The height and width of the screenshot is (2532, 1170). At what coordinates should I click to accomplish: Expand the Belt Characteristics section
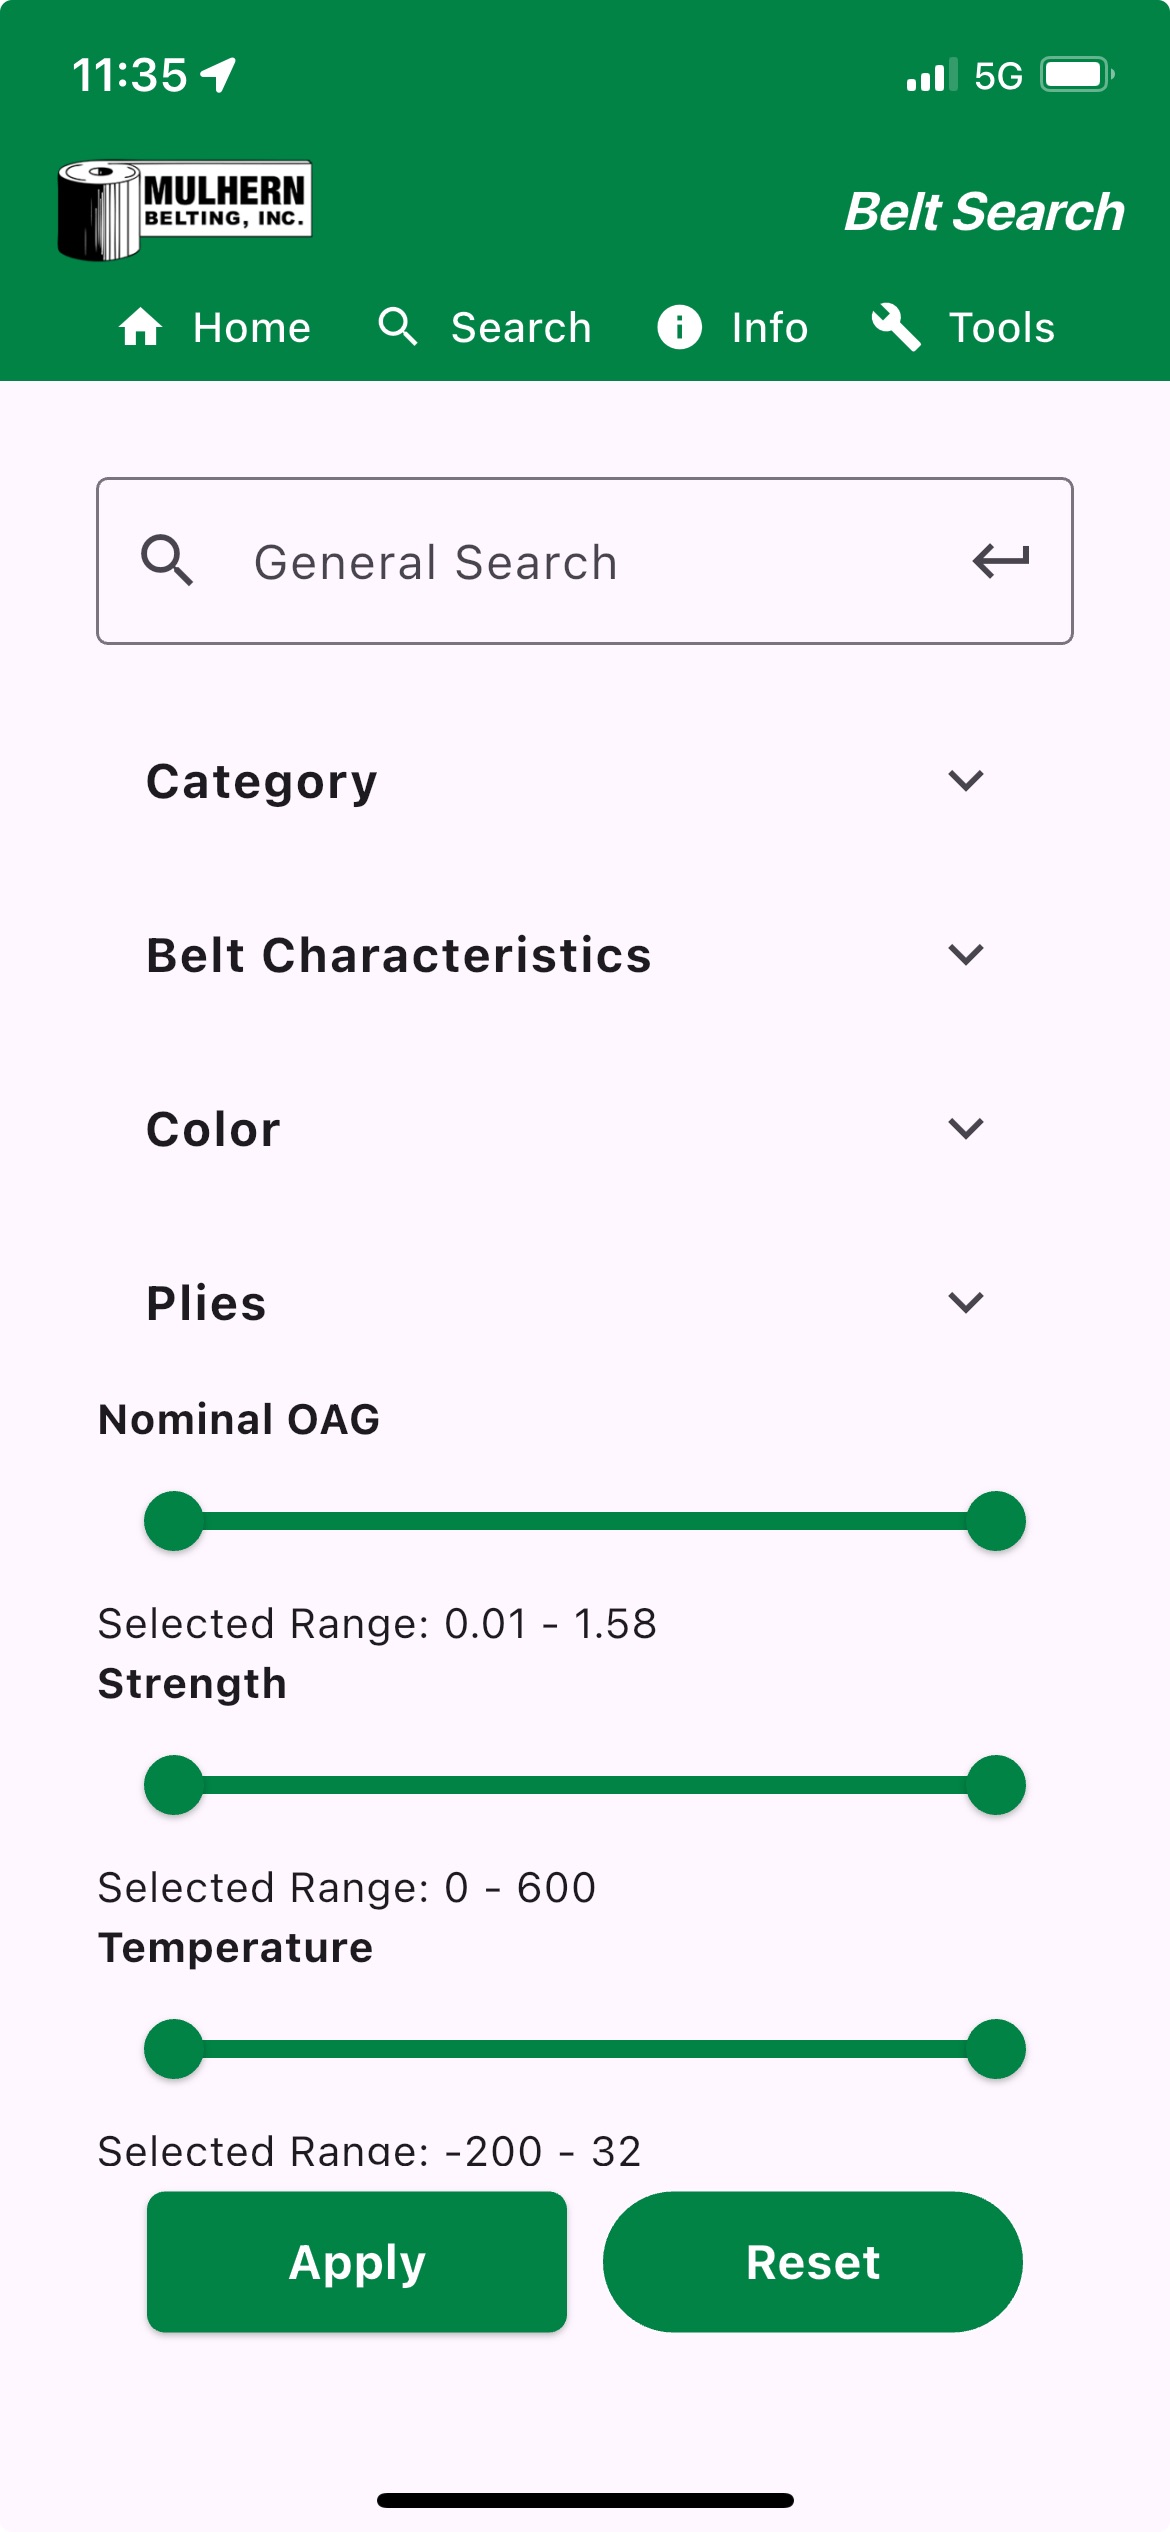(x=965, y=954)
